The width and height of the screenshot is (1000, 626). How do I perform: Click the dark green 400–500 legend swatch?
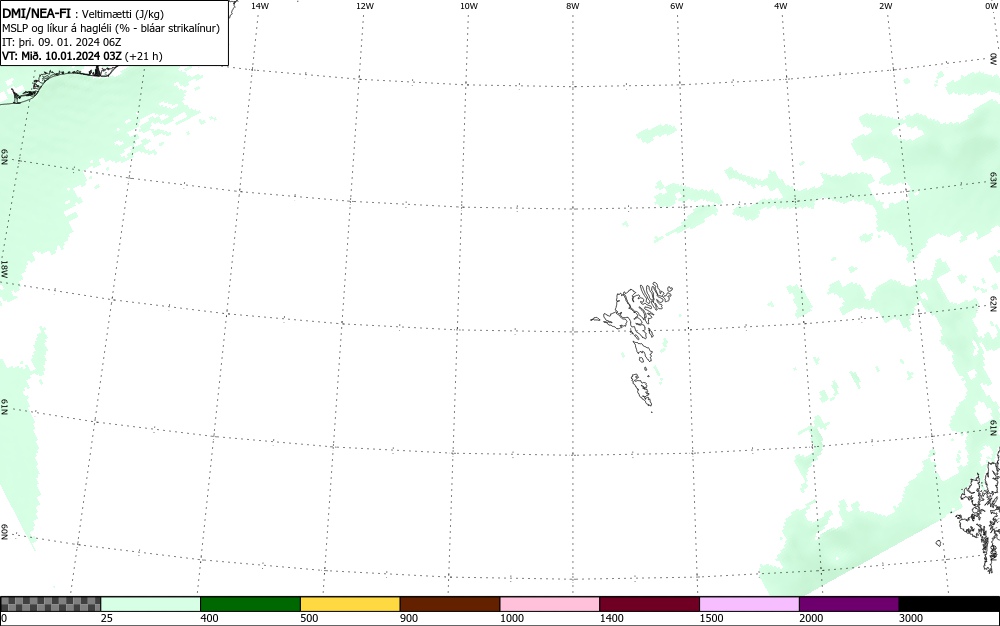250,604
